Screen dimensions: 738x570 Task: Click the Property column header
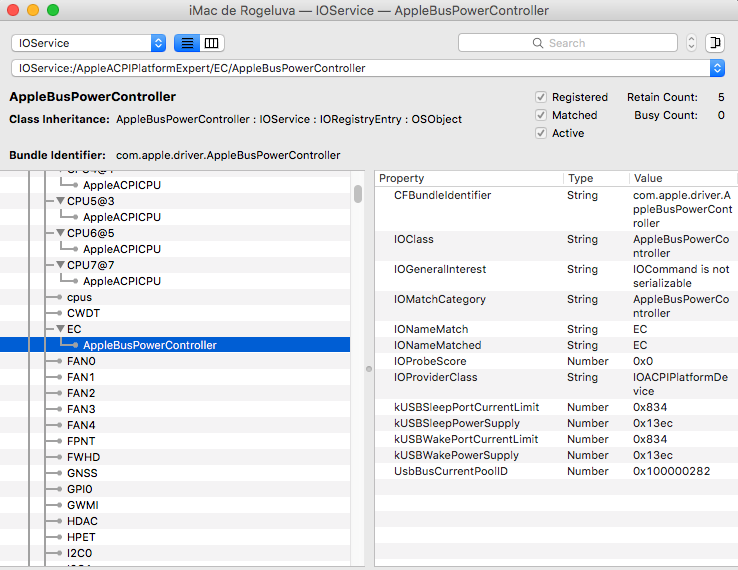coord(469,178)
